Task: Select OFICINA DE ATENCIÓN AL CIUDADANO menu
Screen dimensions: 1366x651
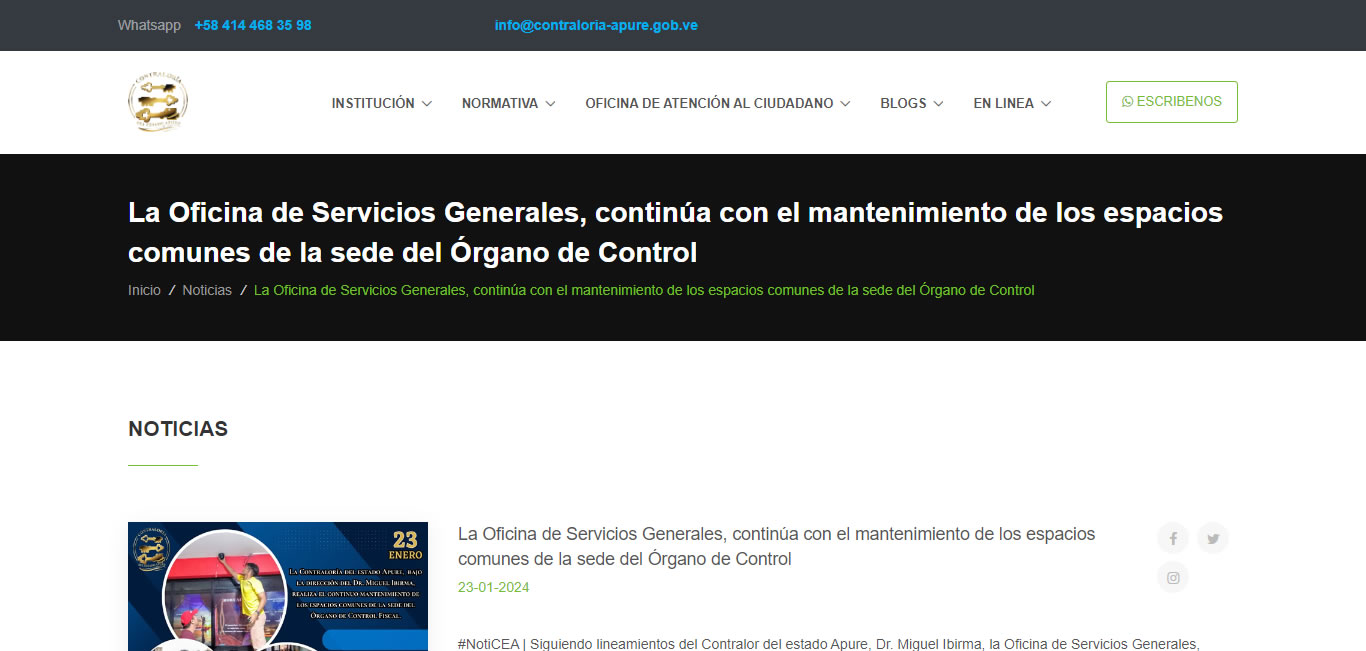Action: 709,103
